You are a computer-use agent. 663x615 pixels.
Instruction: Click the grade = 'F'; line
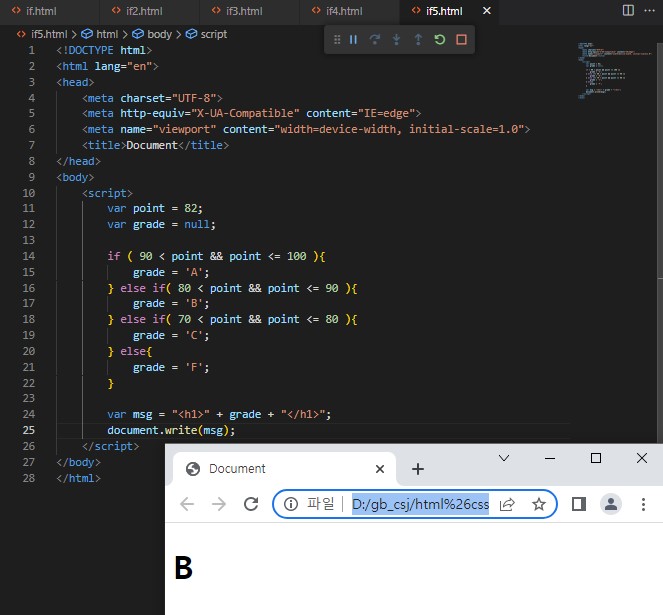[x=171, y=368]
